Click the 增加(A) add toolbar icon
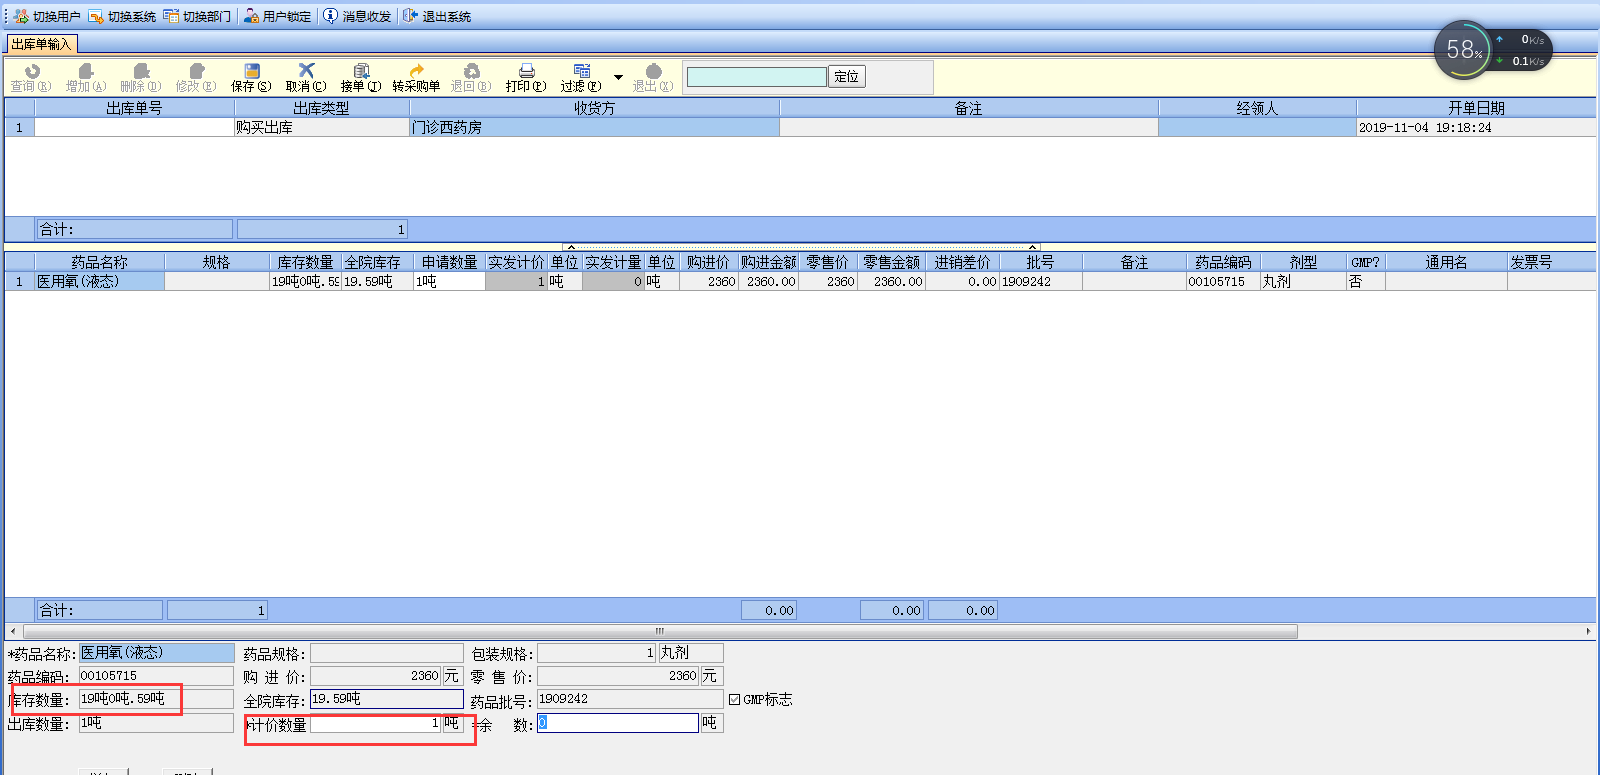Image resolution: width=1600 pixels, height=775 pixels. [x=86, y=71]
